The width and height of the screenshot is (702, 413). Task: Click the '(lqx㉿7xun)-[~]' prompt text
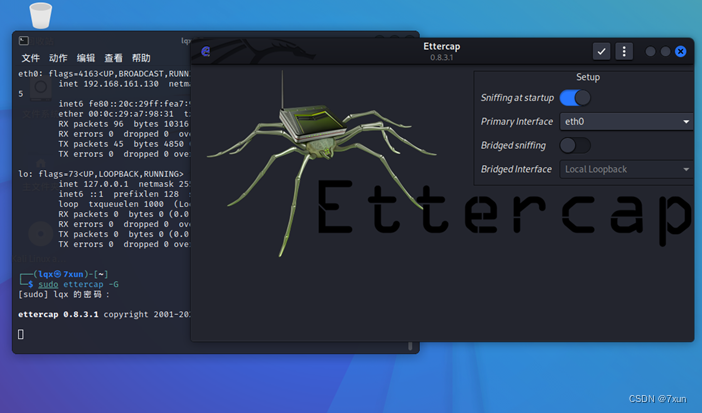click(x=71, y=274)
